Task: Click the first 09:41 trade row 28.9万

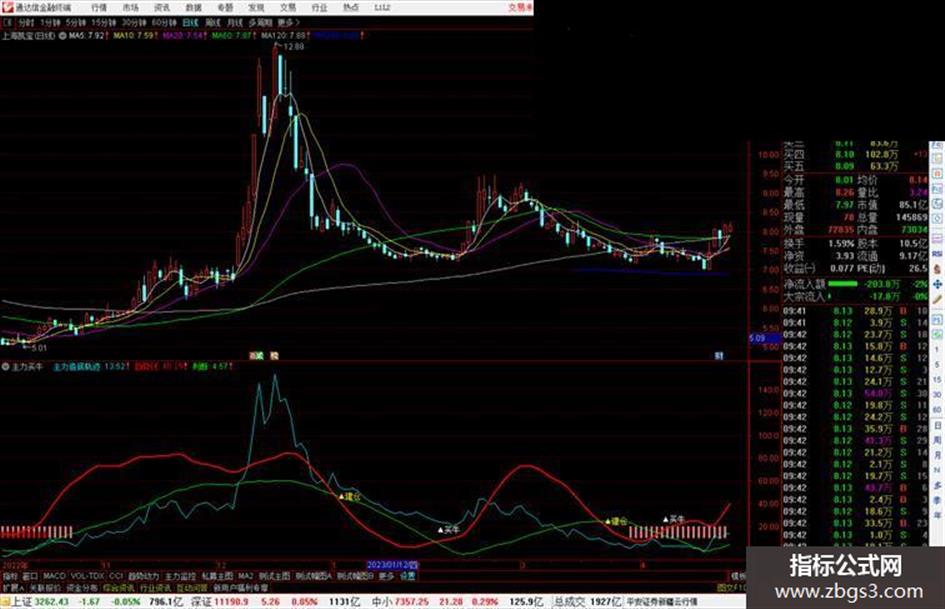Action: pos(855,311)
